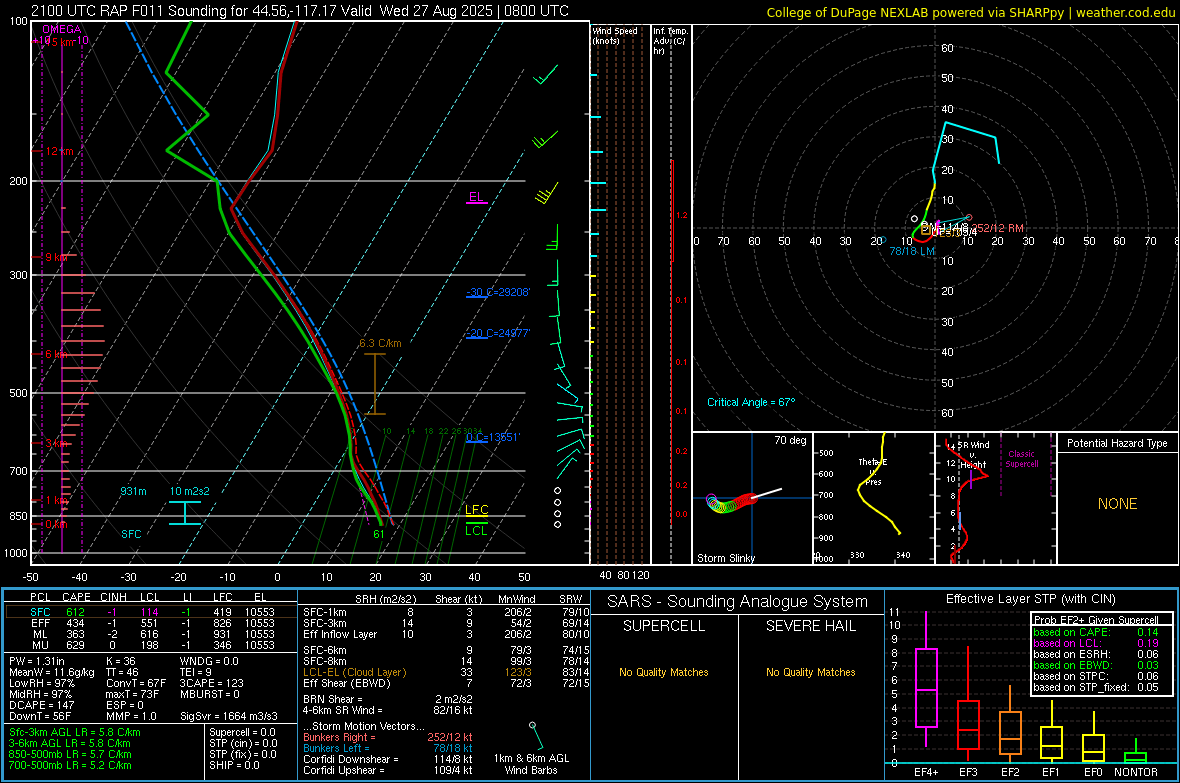Click the 'Prob EF2+ Given Supercell' header

1096,620
